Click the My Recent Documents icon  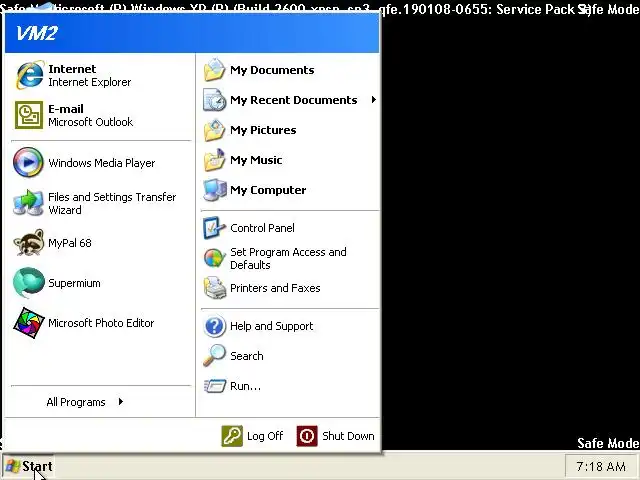pos(214,100)
